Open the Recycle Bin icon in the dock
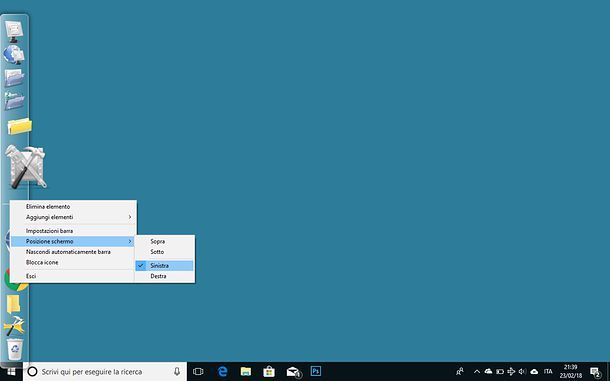The width and height of the screenshot is (610, 381). point(15,349)
